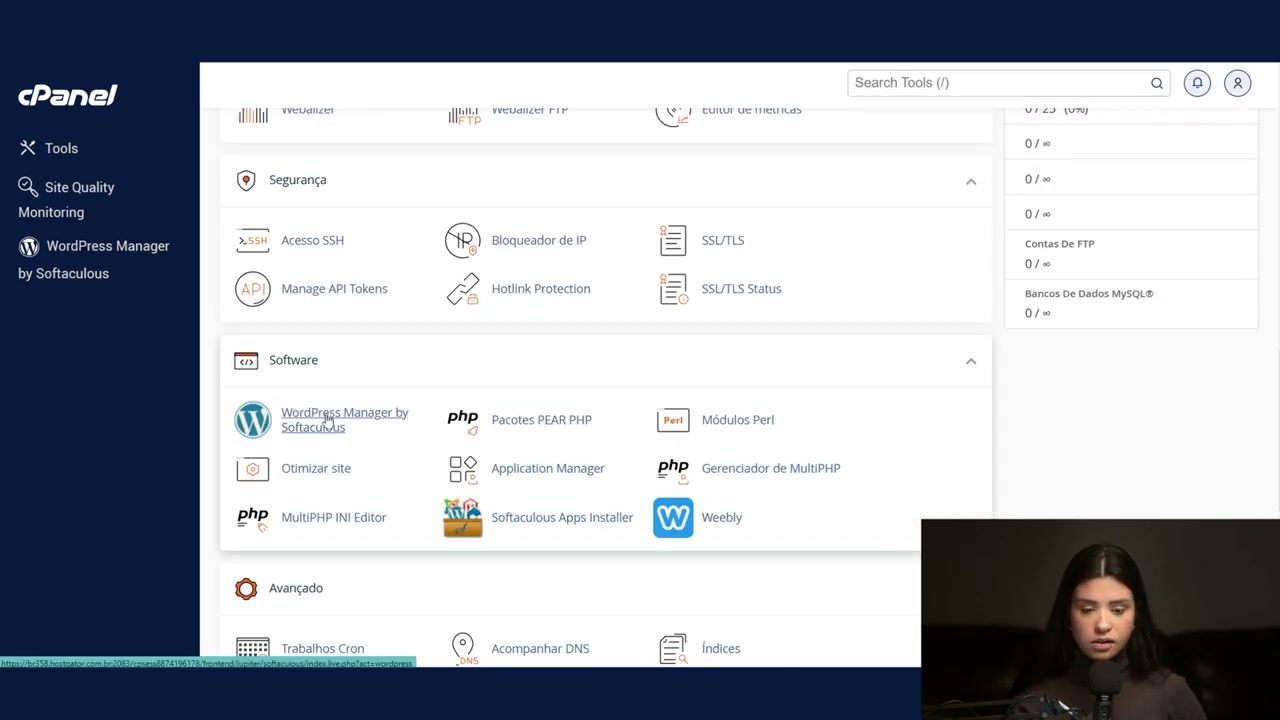Click the Hotlink Protection icon

coord(463,289)
